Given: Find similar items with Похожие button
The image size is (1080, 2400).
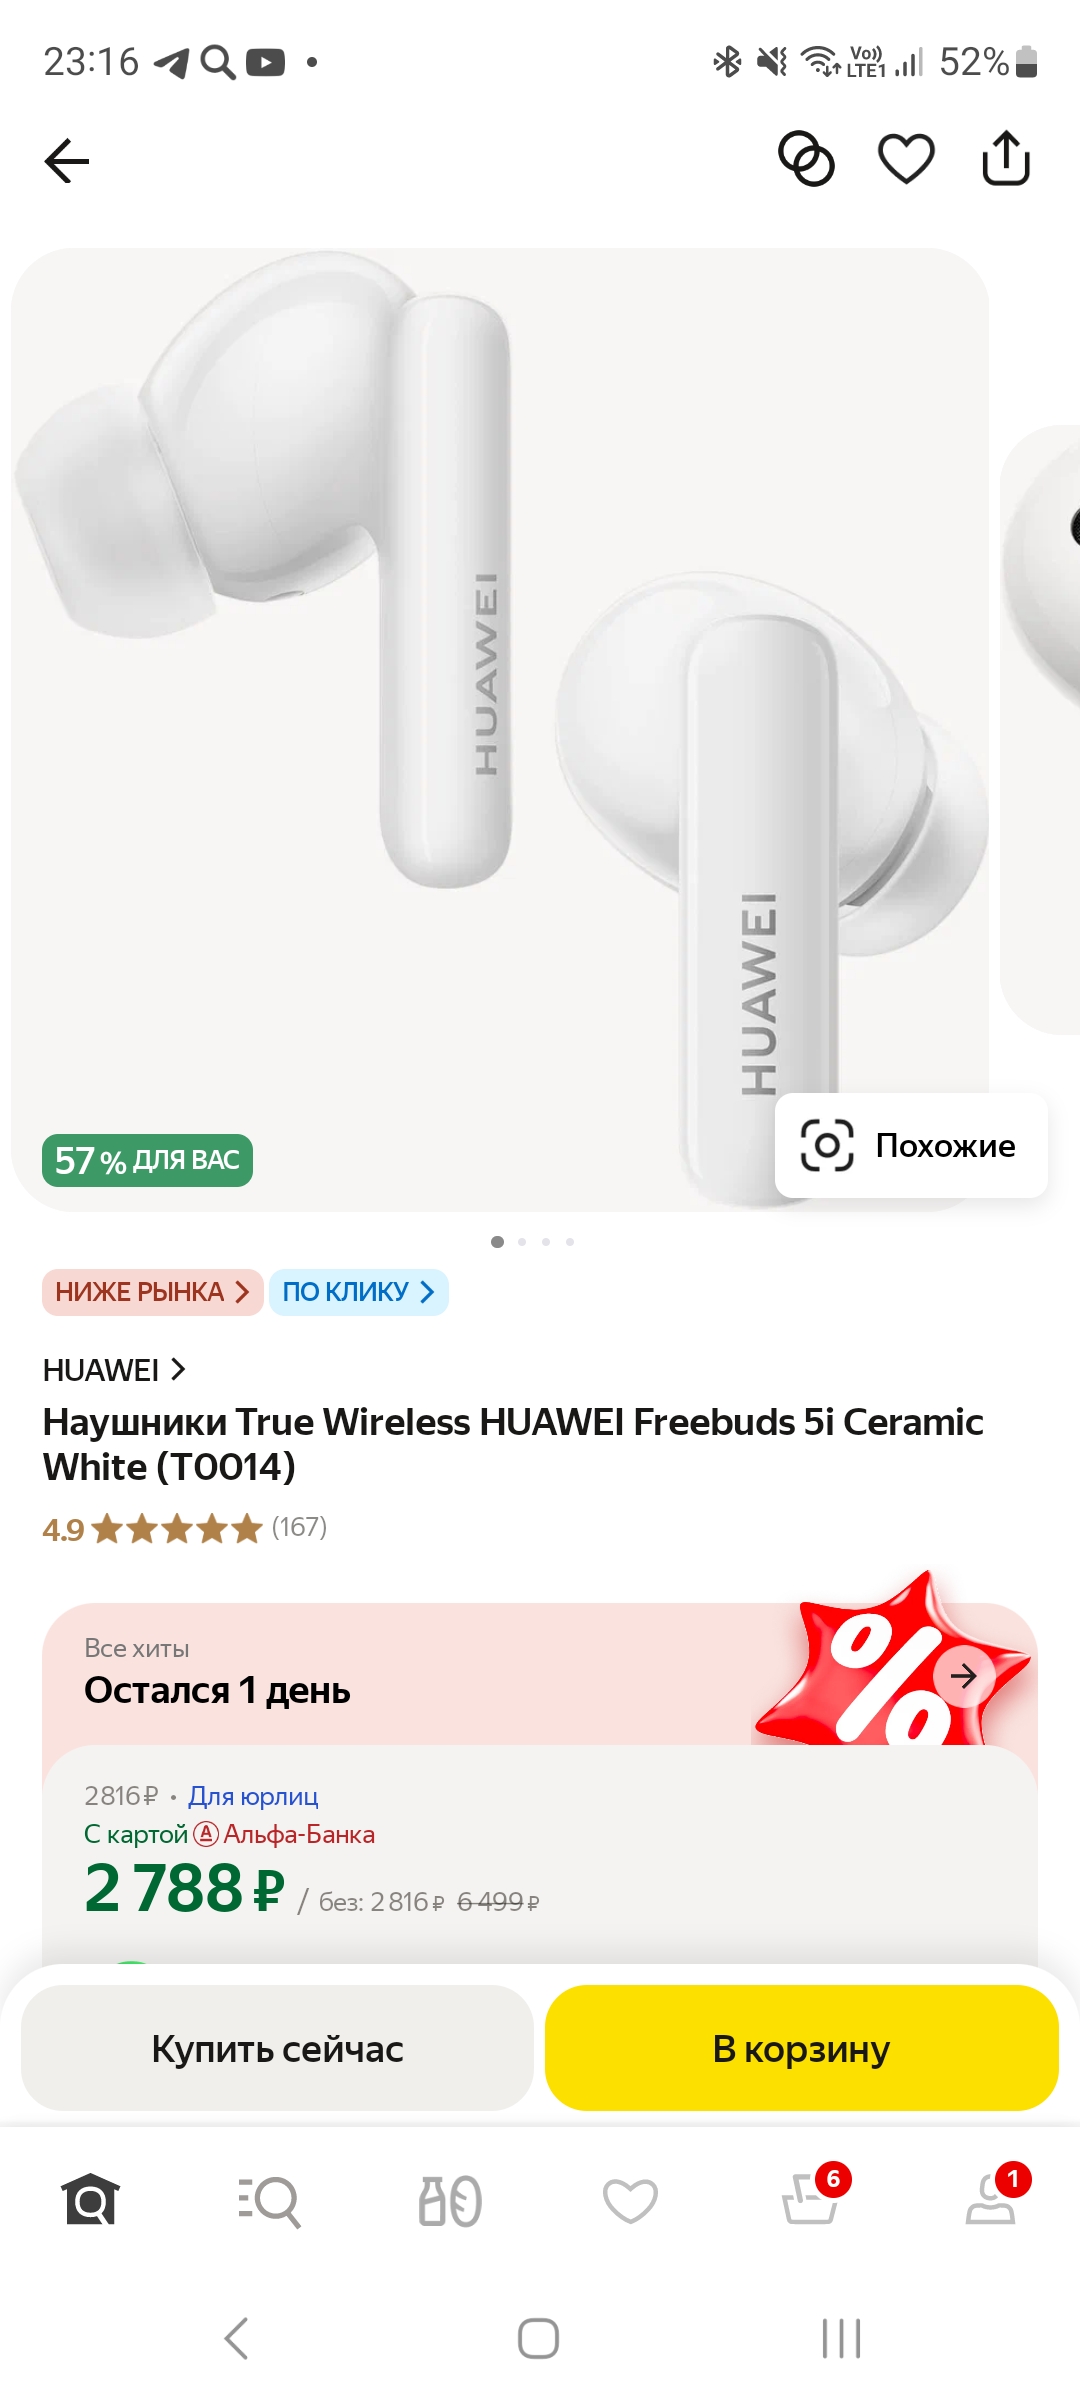Looking at the screenshot, I should pyautogui.click(x=911, y=1145).
